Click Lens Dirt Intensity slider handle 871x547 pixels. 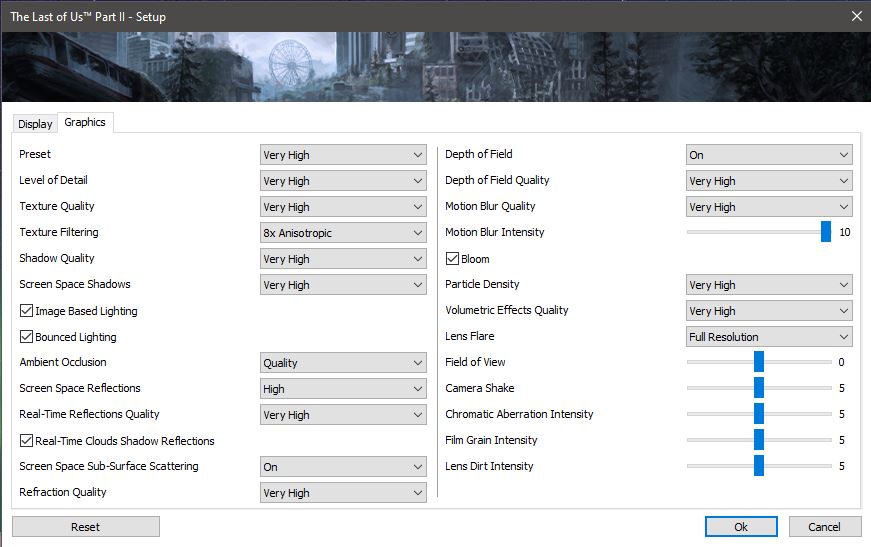click(x=759, y=466)
